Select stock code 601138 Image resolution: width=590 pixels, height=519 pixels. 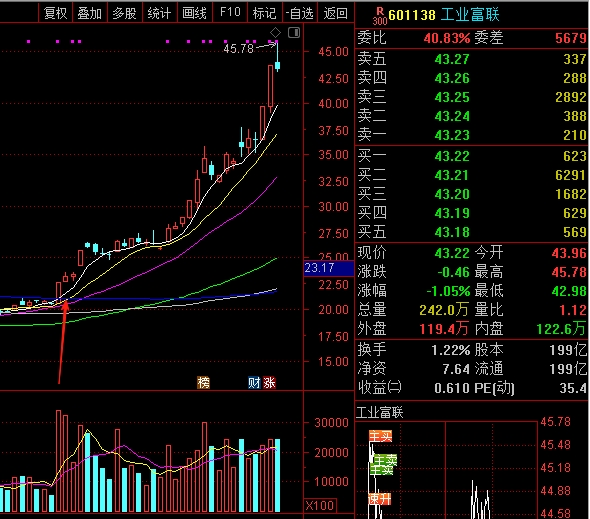[412, 15]
